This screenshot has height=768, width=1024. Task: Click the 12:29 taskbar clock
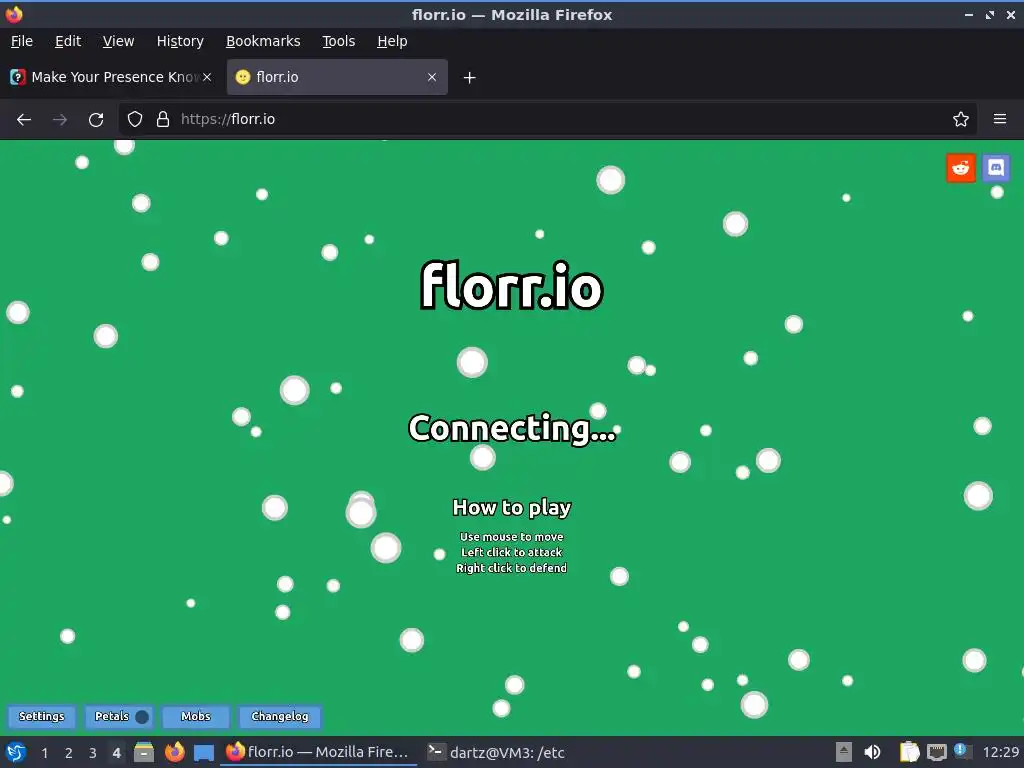tap(1000, 752)
